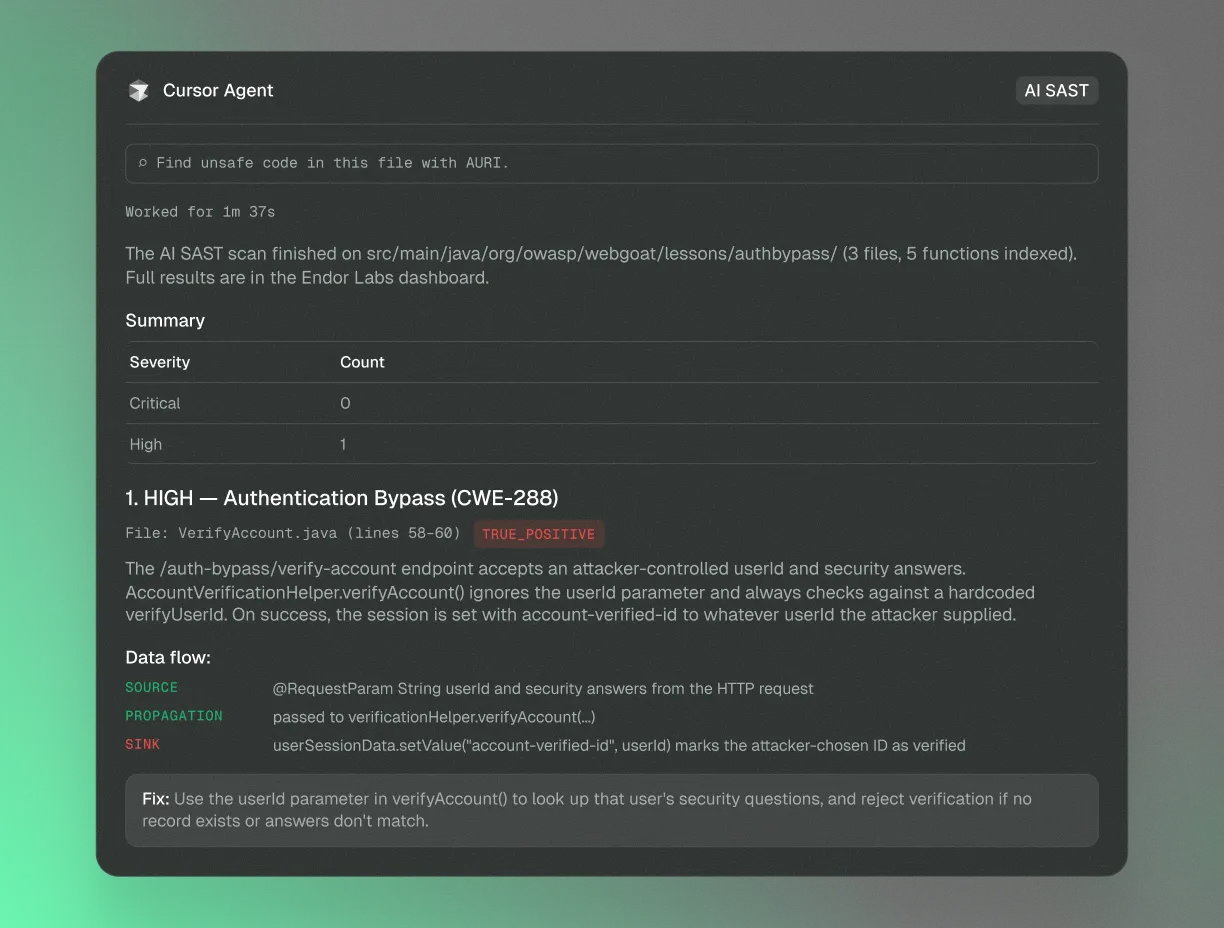
Task: Click the High count value 1
Action: coord(343,444)
